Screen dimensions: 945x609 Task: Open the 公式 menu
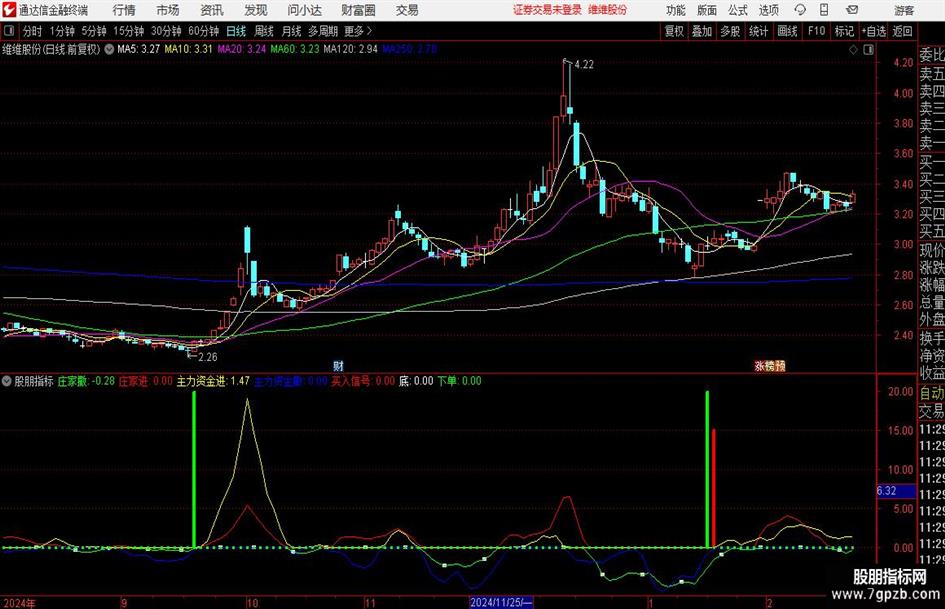737,10
